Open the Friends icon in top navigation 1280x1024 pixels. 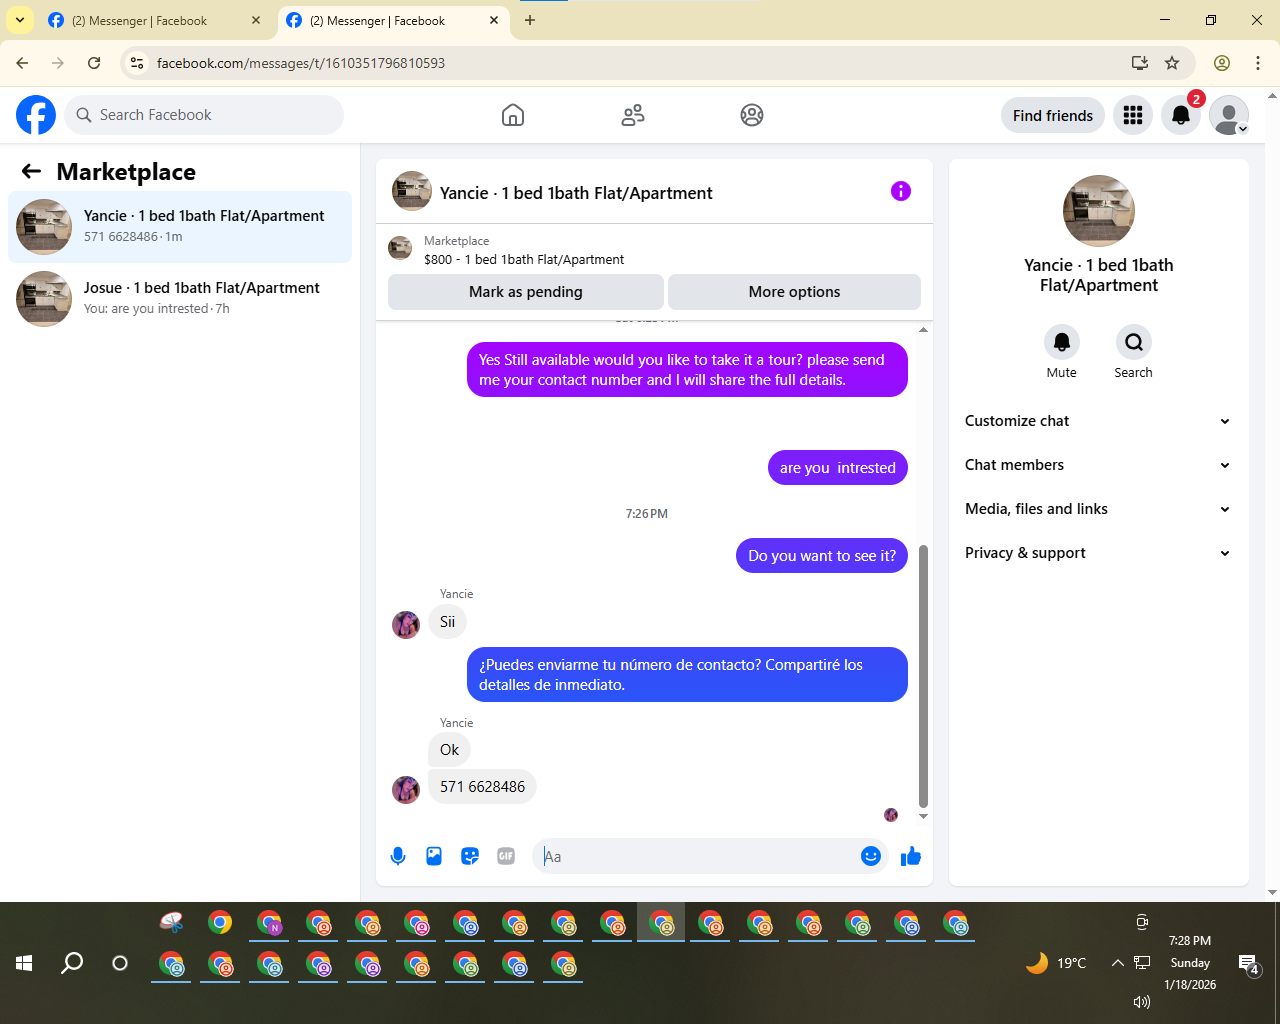pos(633,115)
